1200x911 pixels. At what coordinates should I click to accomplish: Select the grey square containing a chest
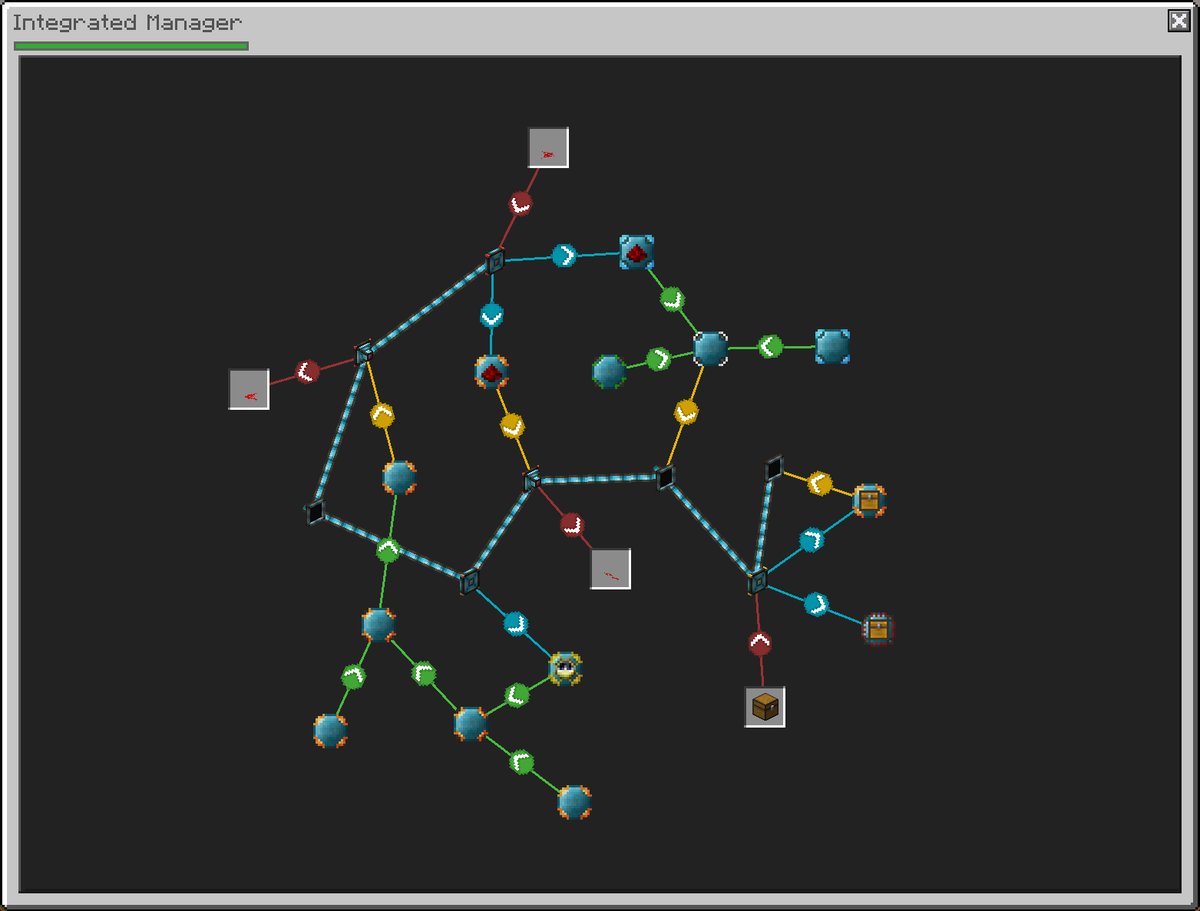click(x=765, y=707)
